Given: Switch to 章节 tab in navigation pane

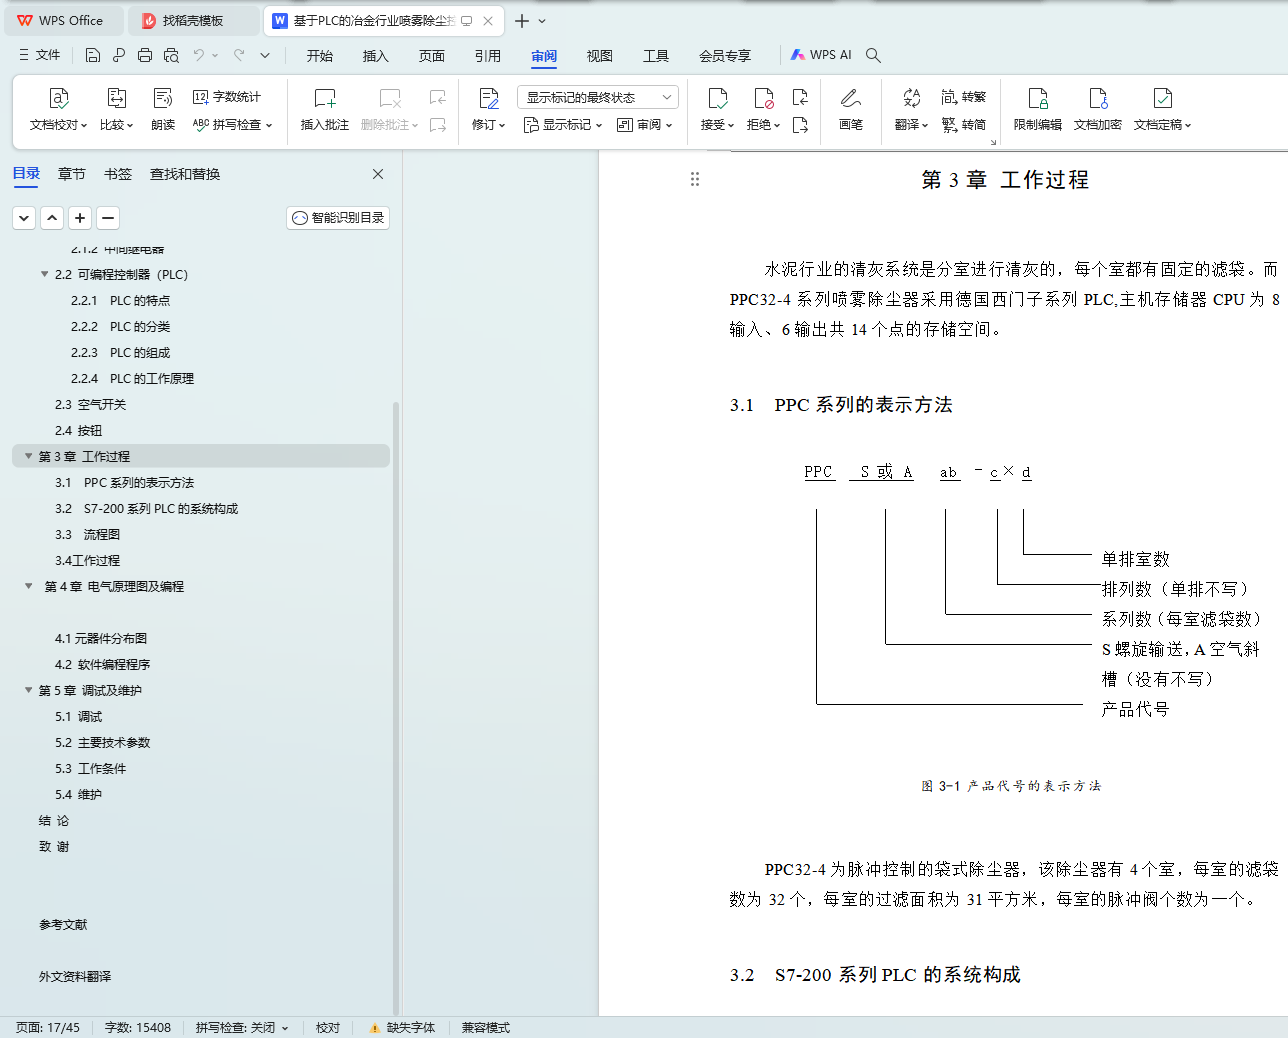Looking at the screenshot, I should coord(72,174).
